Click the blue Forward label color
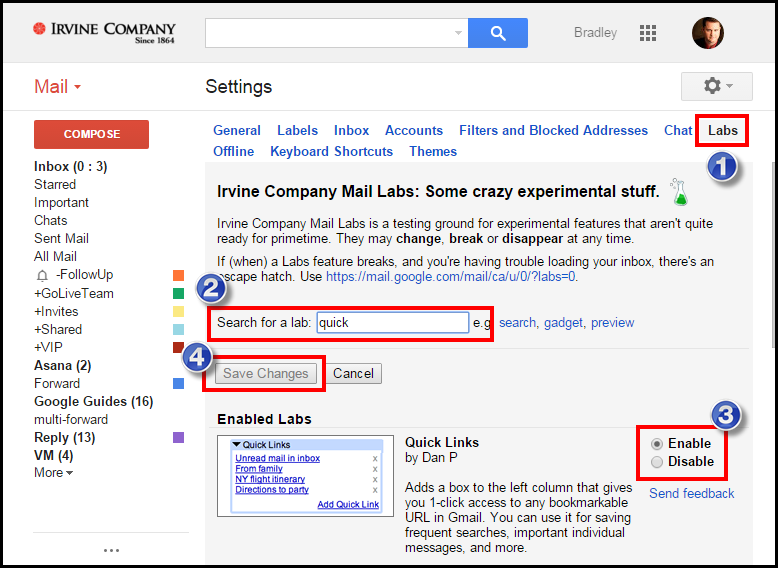Viewport: 778px width, 568px height. coord(179,383)
